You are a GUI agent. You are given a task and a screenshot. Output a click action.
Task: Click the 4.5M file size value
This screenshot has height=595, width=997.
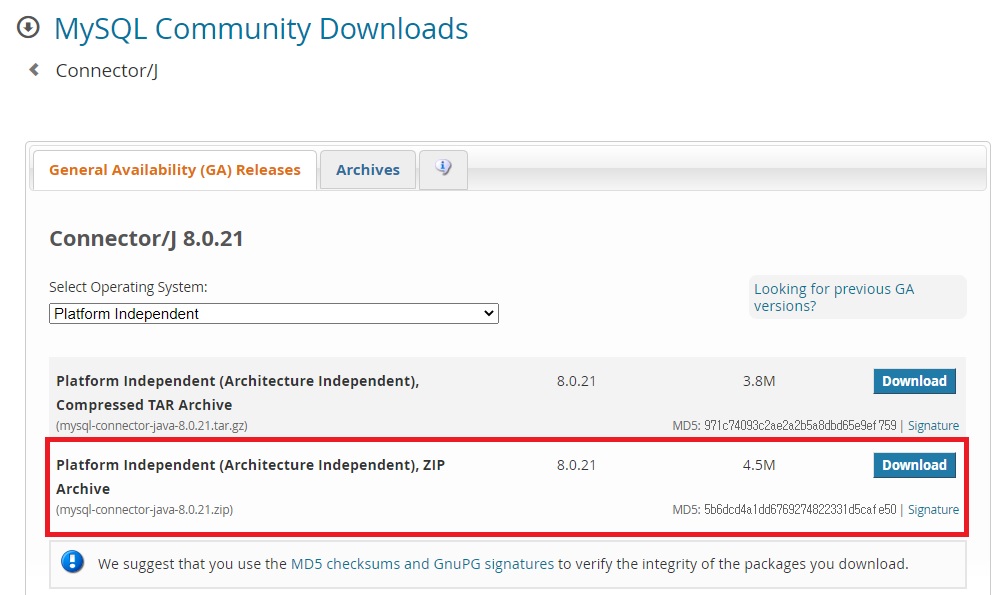pos(759,465)
